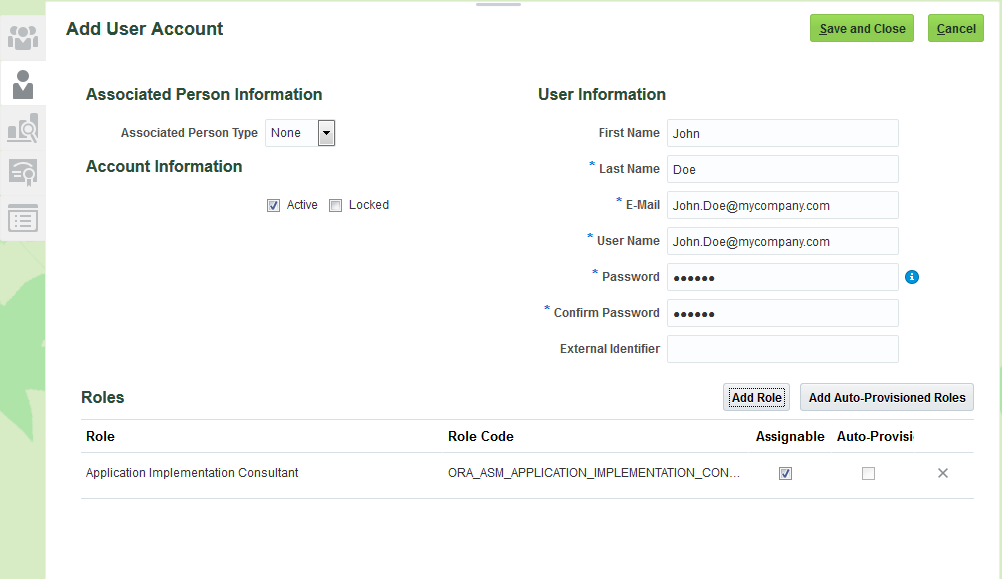Cancel adding the user account

pyautogui.click(x=956, y=29)
